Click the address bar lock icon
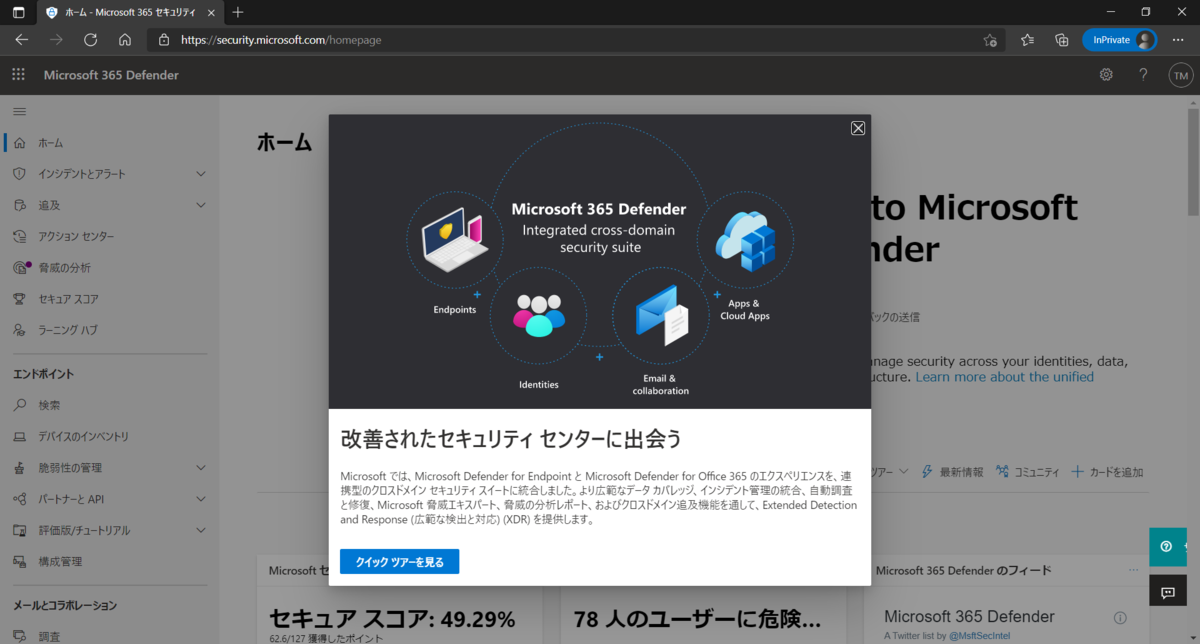 pyautogui.click(x=165, y=40)
